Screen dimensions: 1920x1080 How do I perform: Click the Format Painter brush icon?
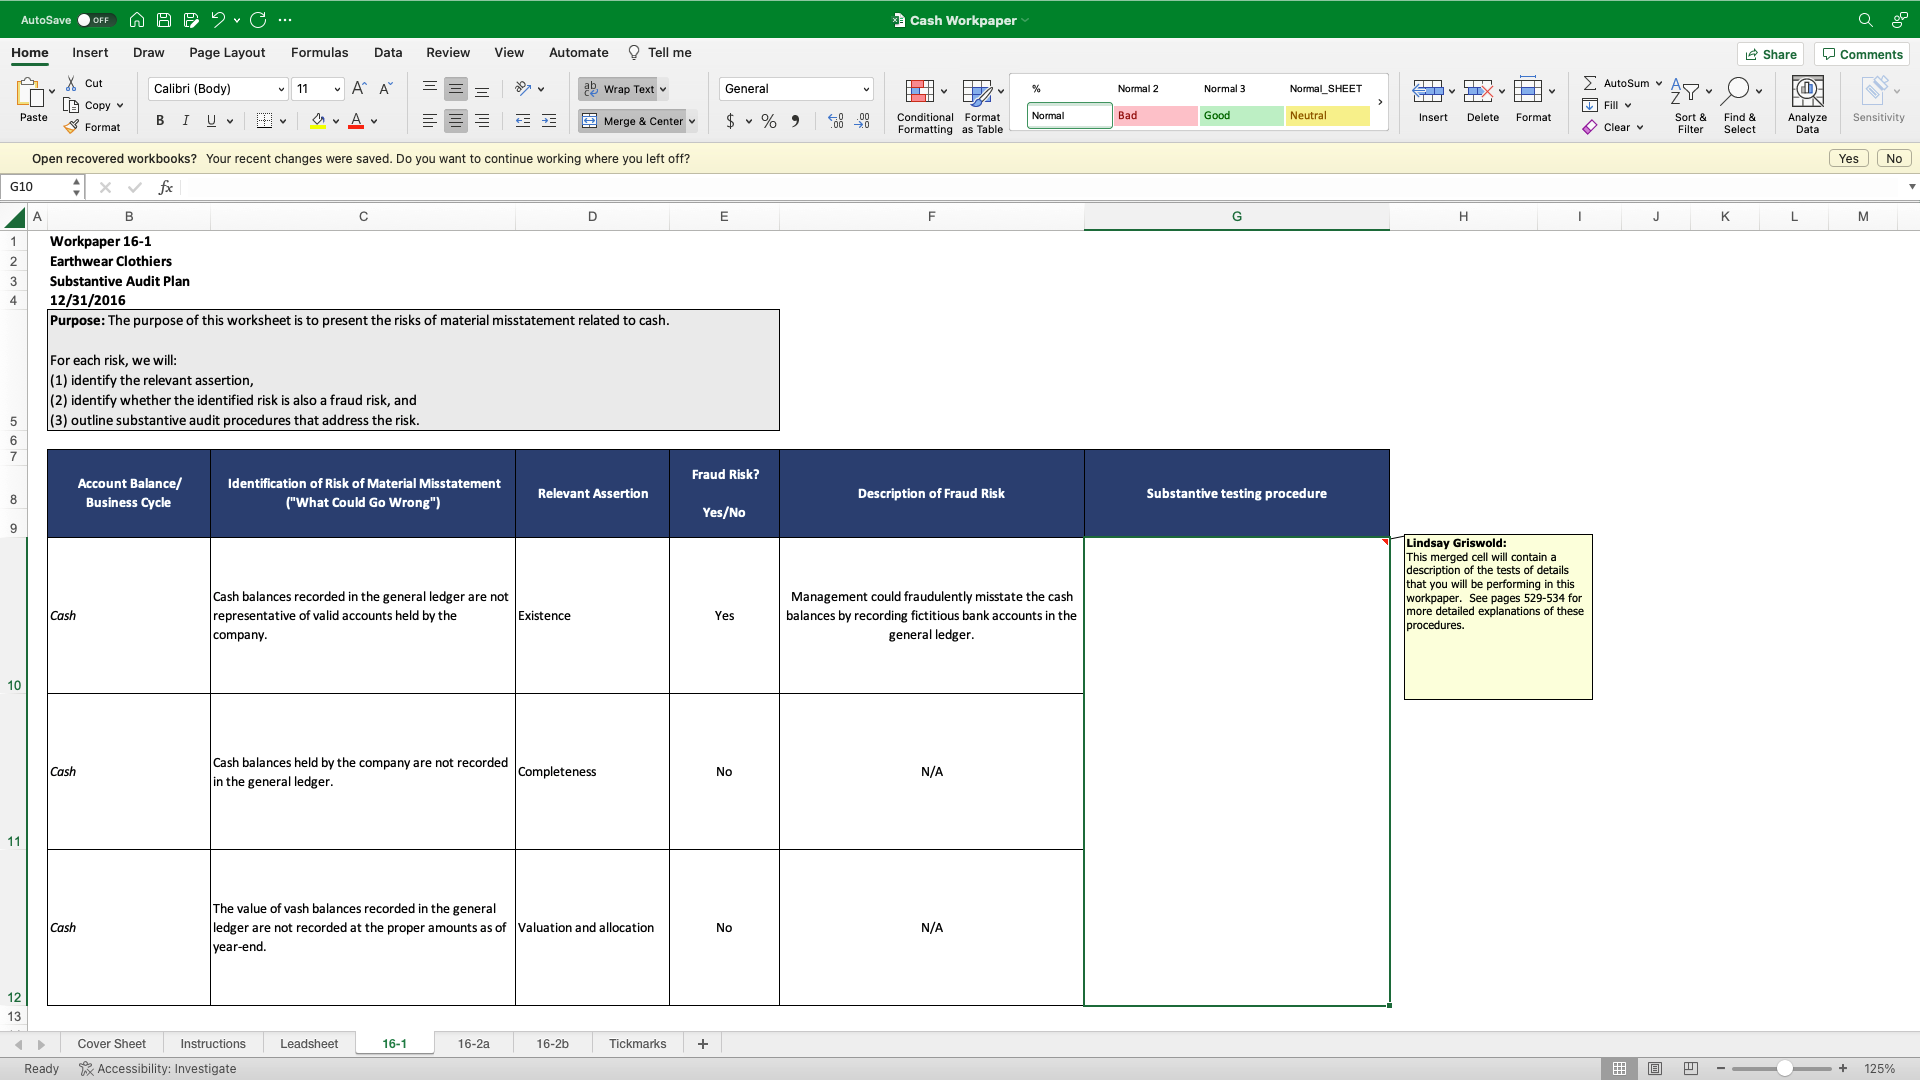click(x=72, y=127)
